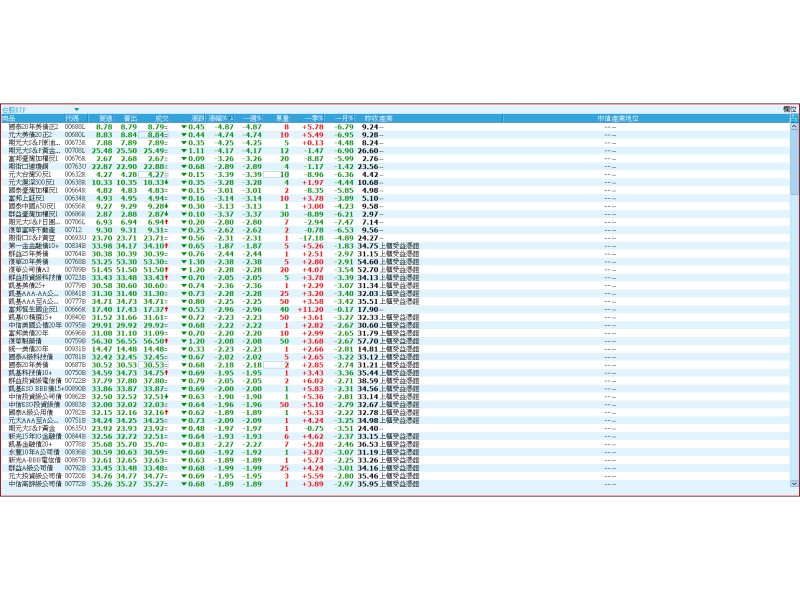Select the 中信高評級公司債 row
Viewport: 800px width, 600px height.
30,485
